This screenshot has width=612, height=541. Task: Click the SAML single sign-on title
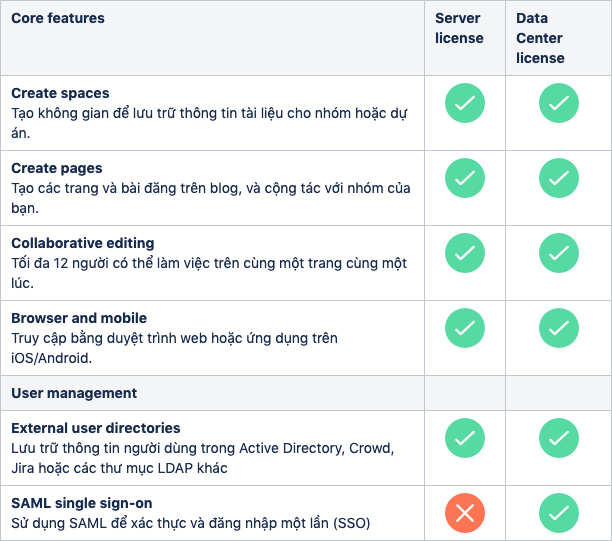[x=82, y=503]
